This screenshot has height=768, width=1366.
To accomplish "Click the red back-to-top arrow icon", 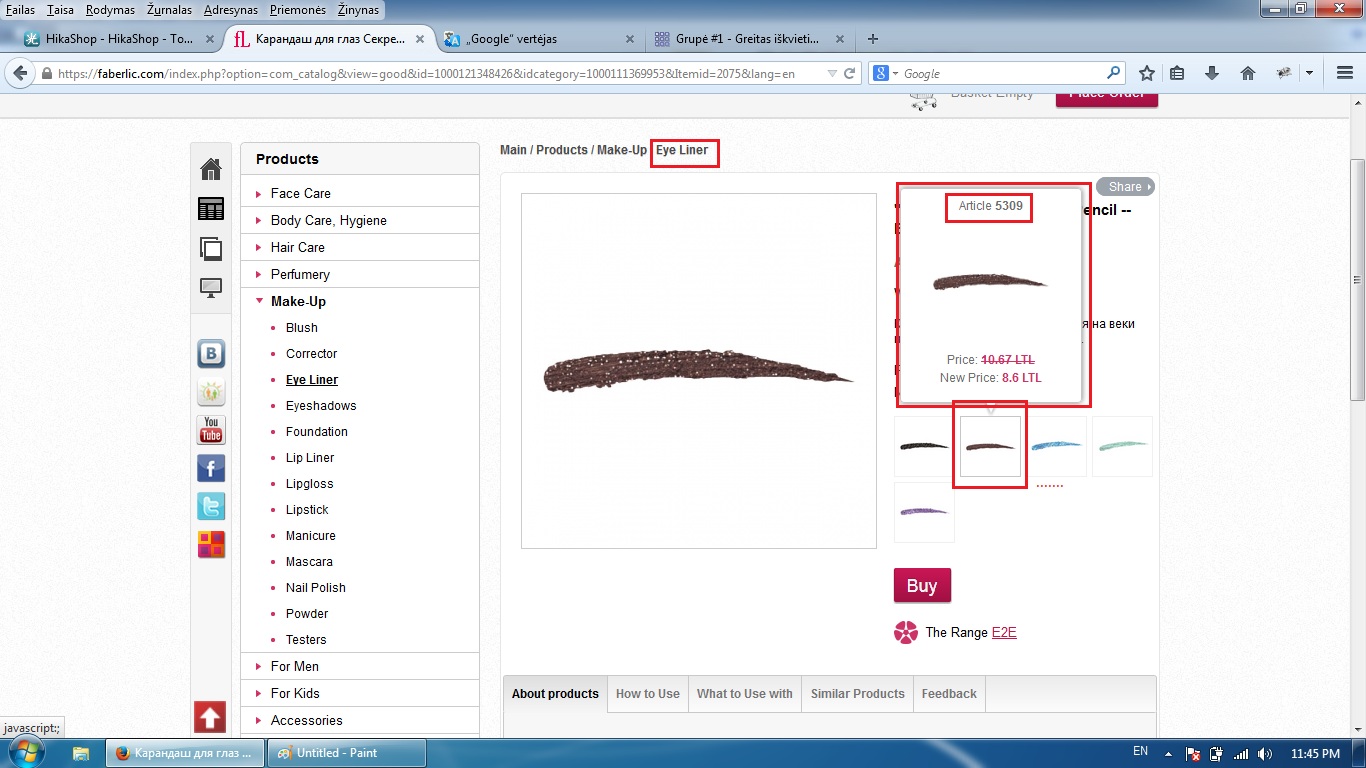I will 210,717.
